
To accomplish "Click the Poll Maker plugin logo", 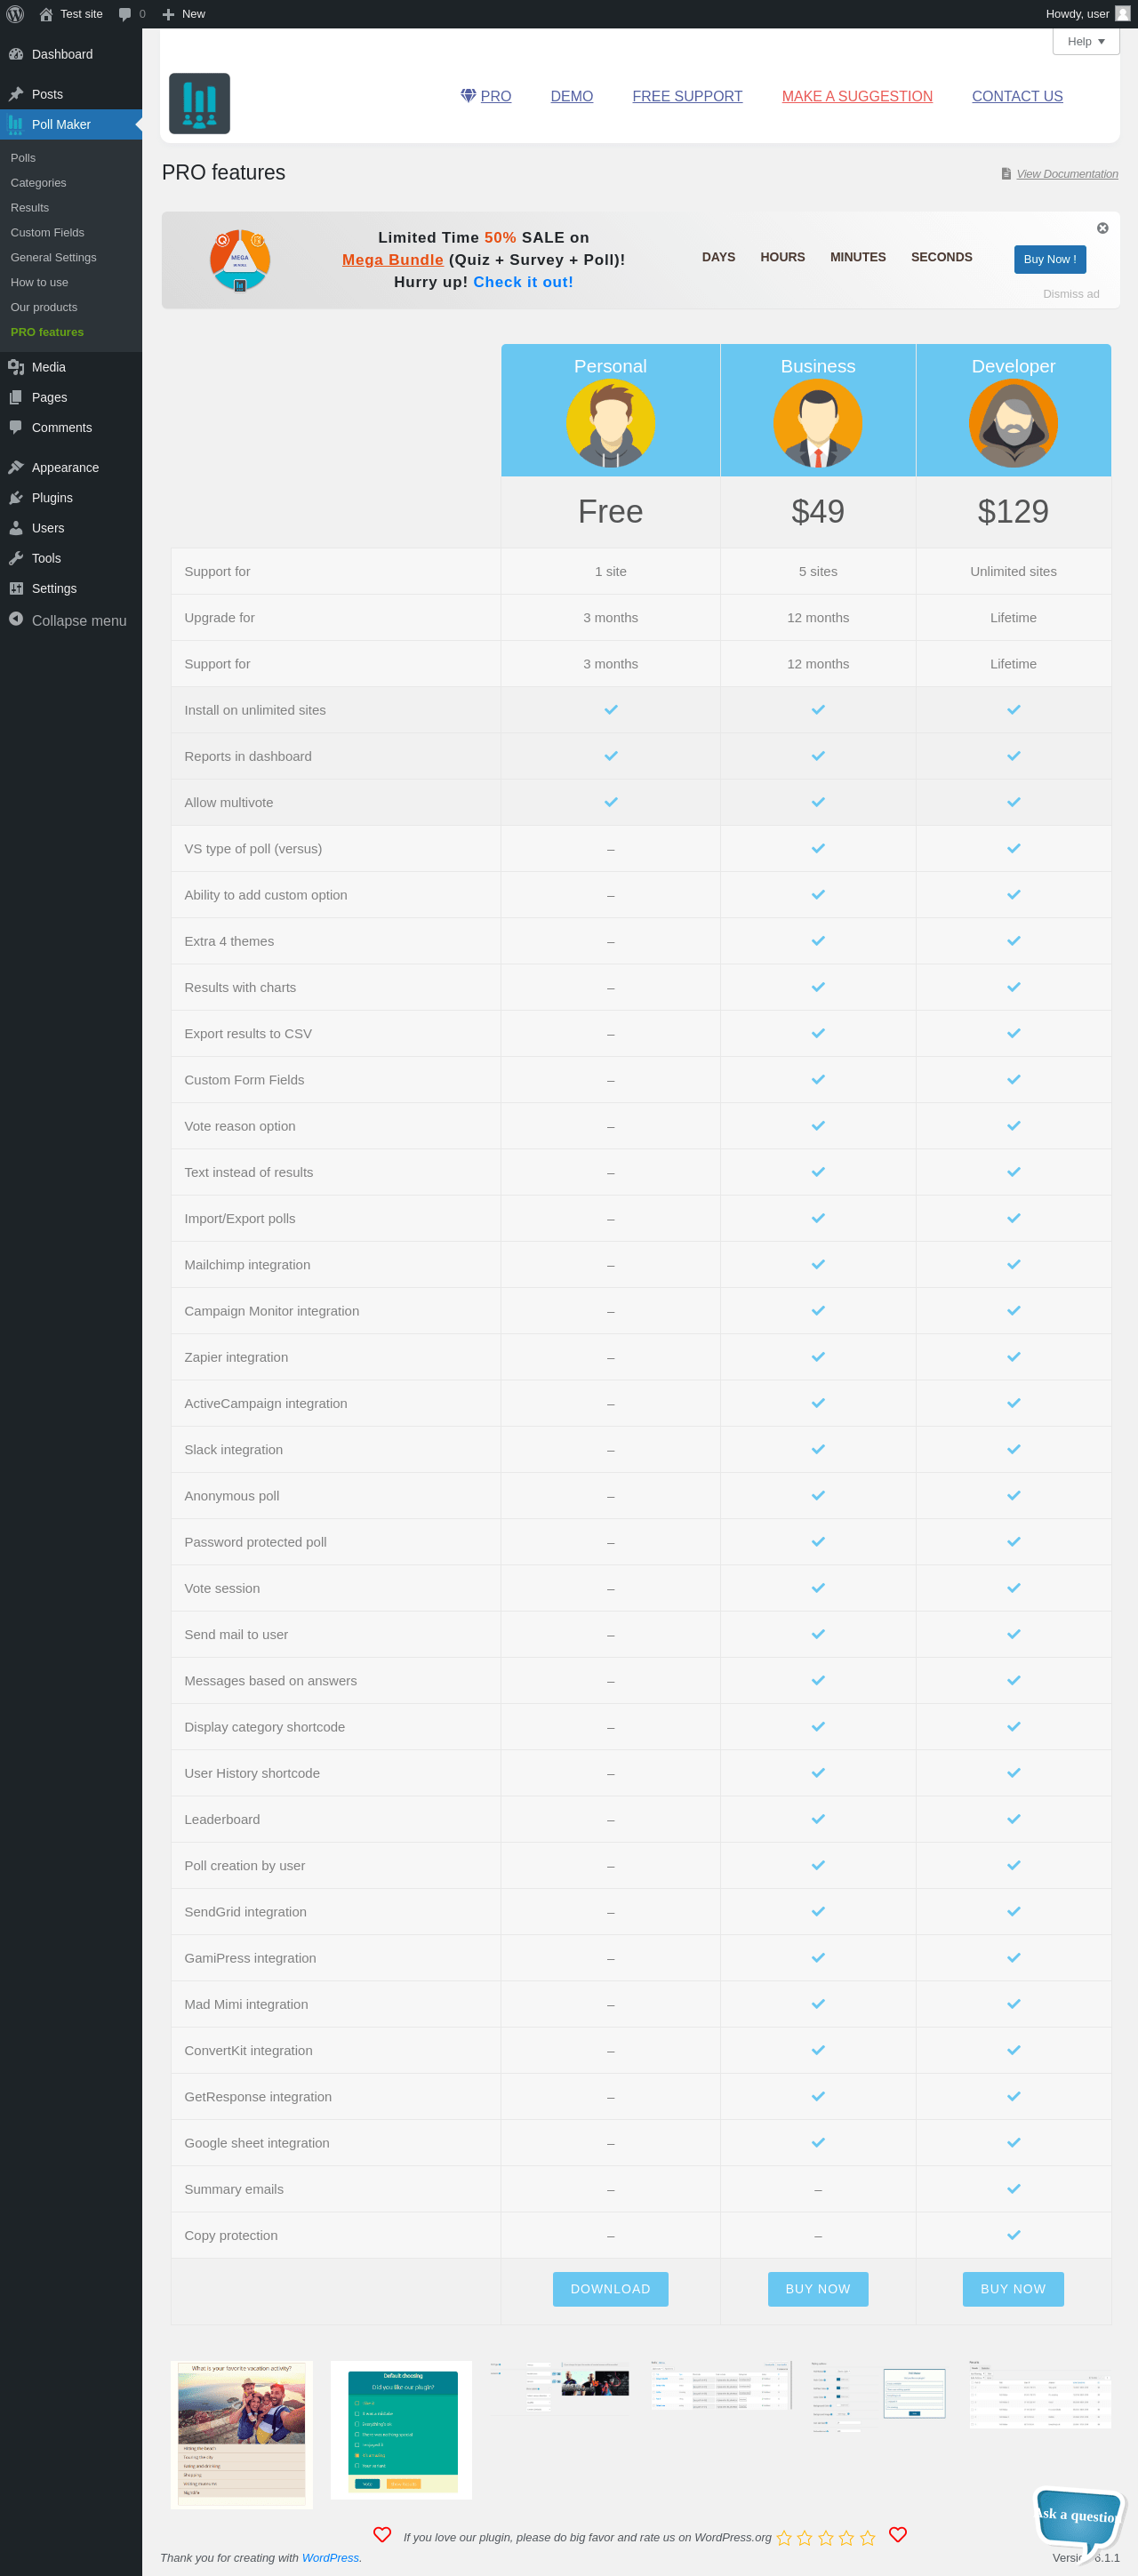I will click(199, 104).
